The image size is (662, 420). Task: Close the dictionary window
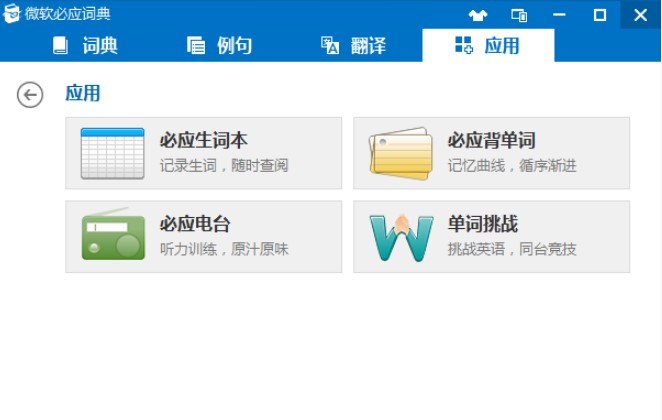point(640,15)
